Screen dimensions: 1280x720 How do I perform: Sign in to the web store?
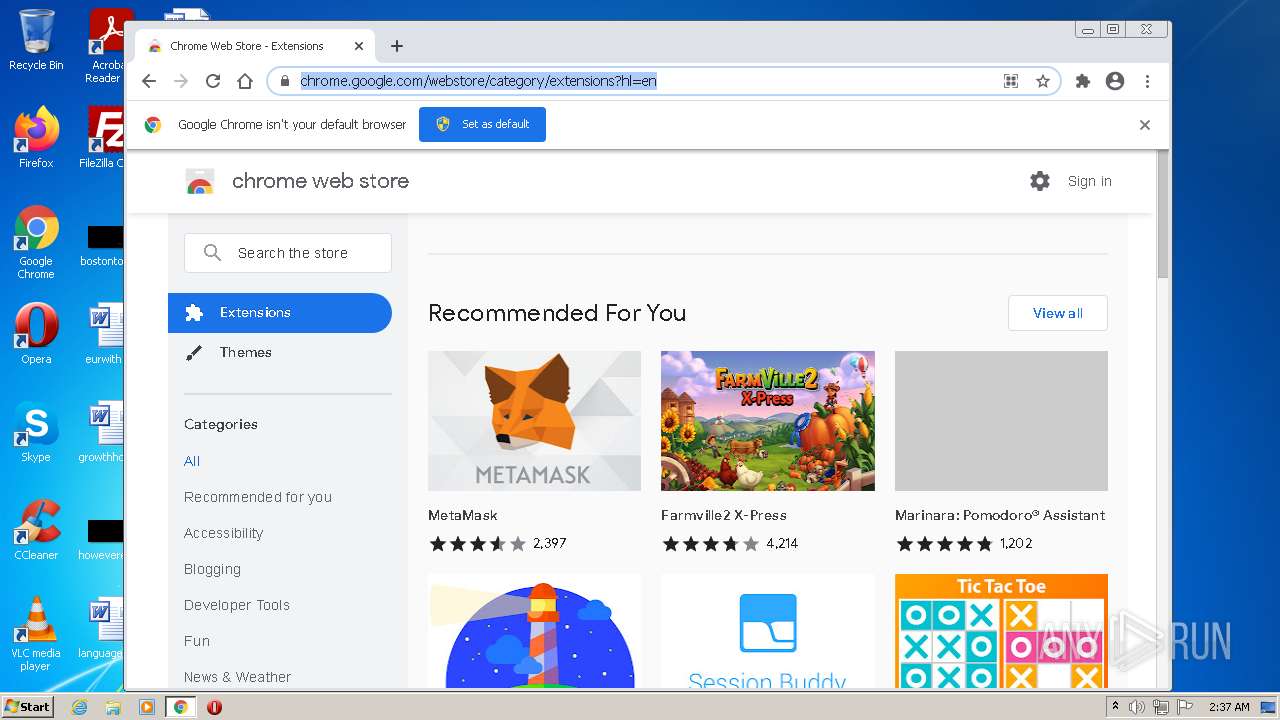tap(1089, 181)
